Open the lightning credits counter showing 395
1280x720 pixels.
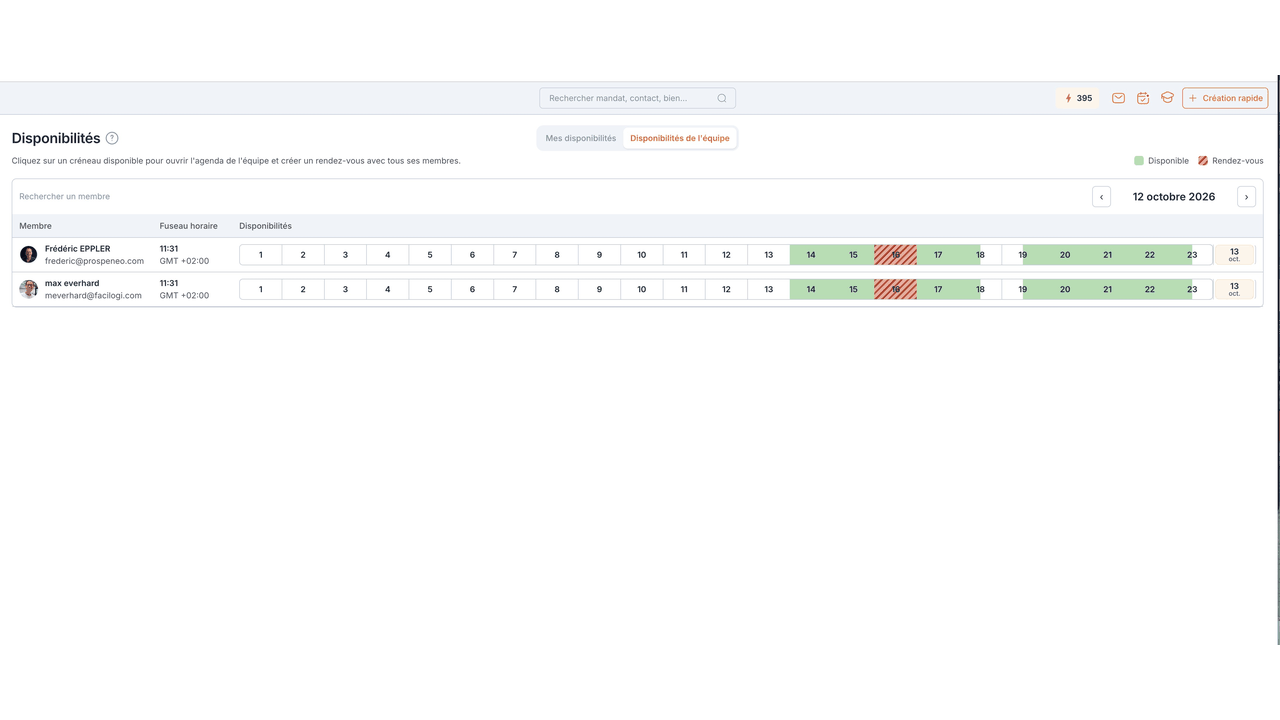(x=1078, y=98)
